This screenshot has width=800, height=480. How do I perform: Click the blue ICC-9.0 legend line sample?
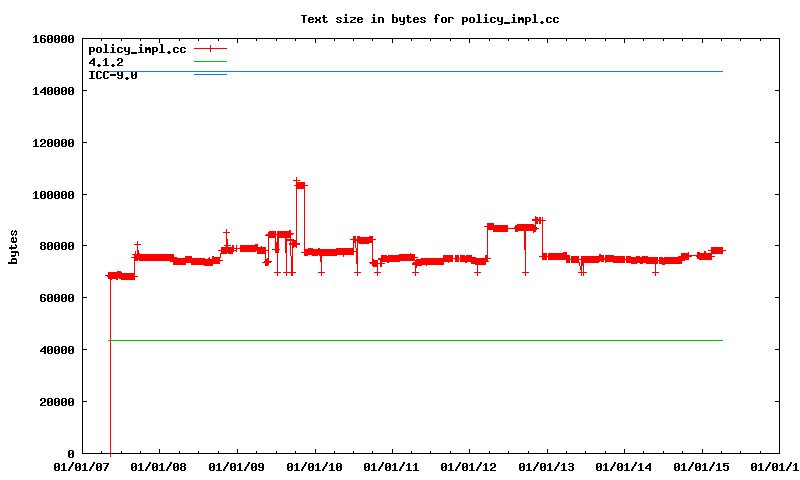point(210,74)
